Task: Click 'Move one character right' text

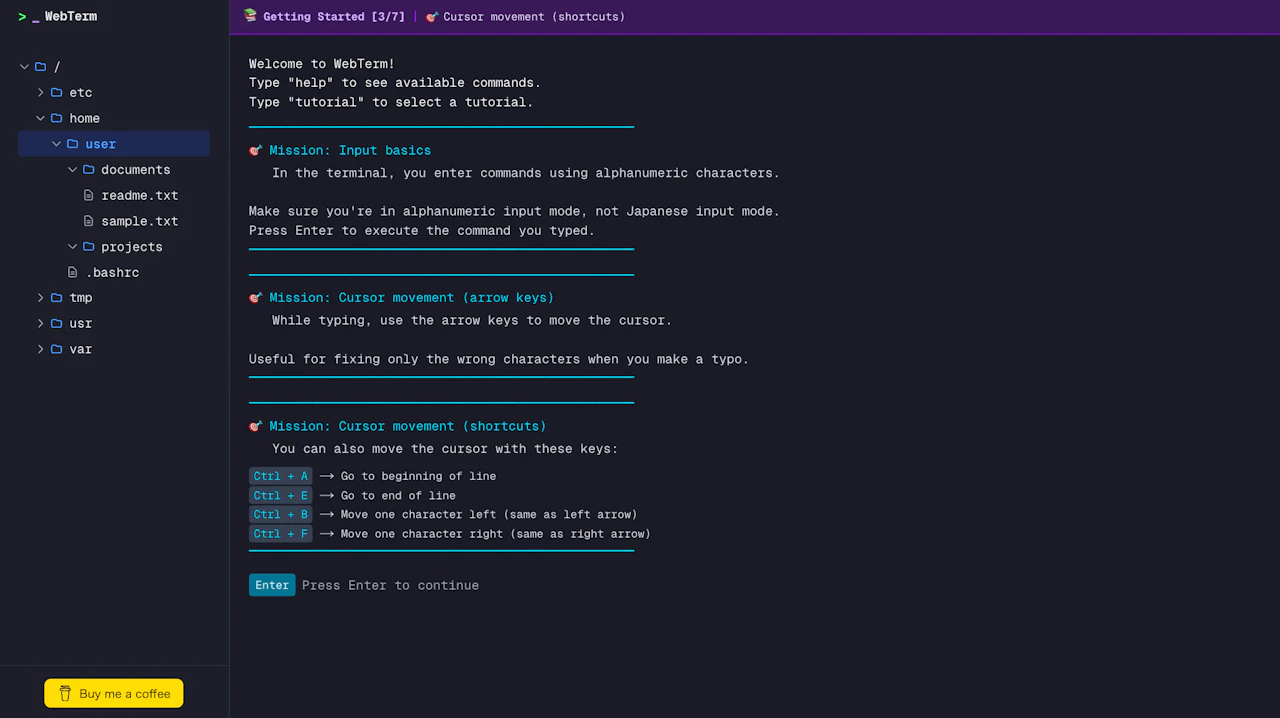Action: (x=422, y=533)
